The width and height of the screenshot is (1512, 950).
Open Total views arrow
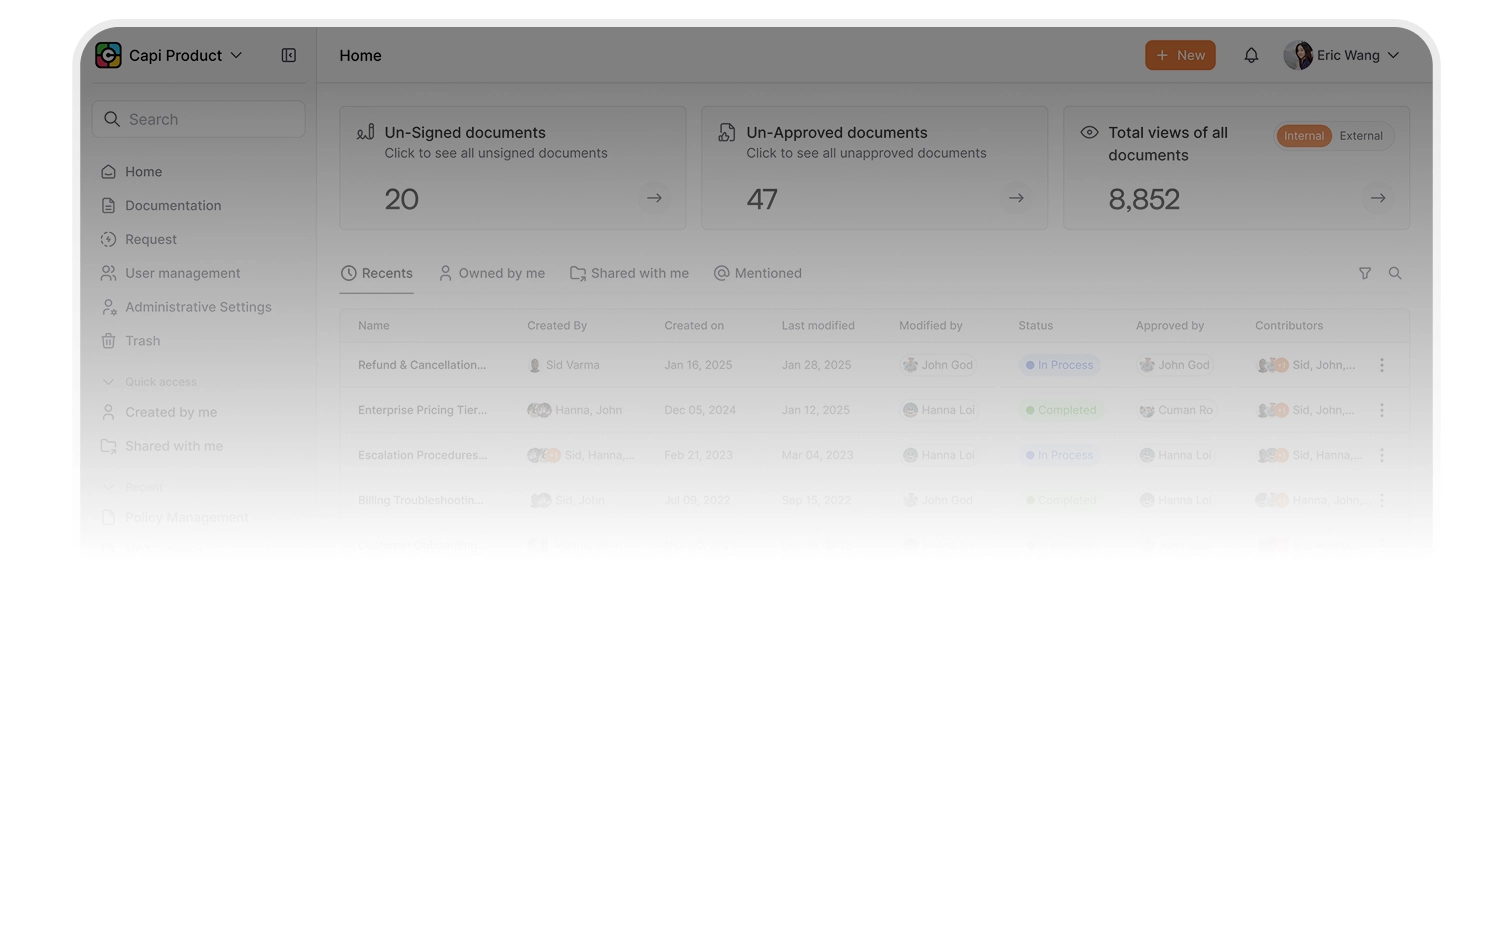[1378, 198]
